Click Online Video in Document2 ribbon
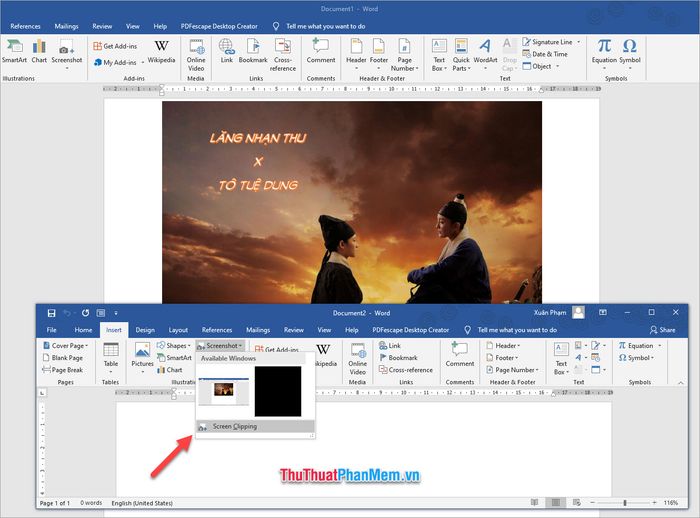Viewport: 700px width, 518px height. 358,360
